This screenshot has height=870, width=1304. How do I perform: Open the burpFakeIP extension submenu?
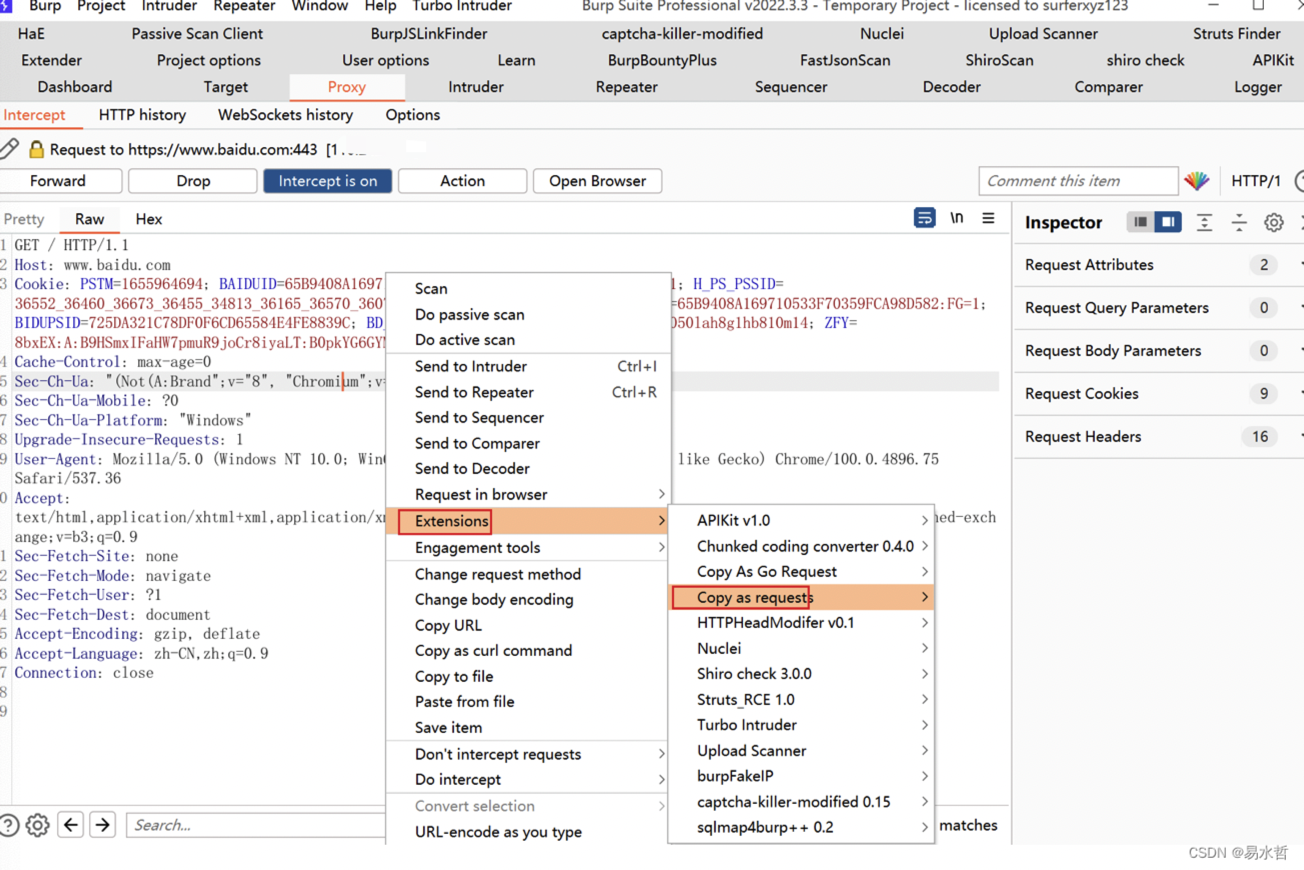(802, 775)
